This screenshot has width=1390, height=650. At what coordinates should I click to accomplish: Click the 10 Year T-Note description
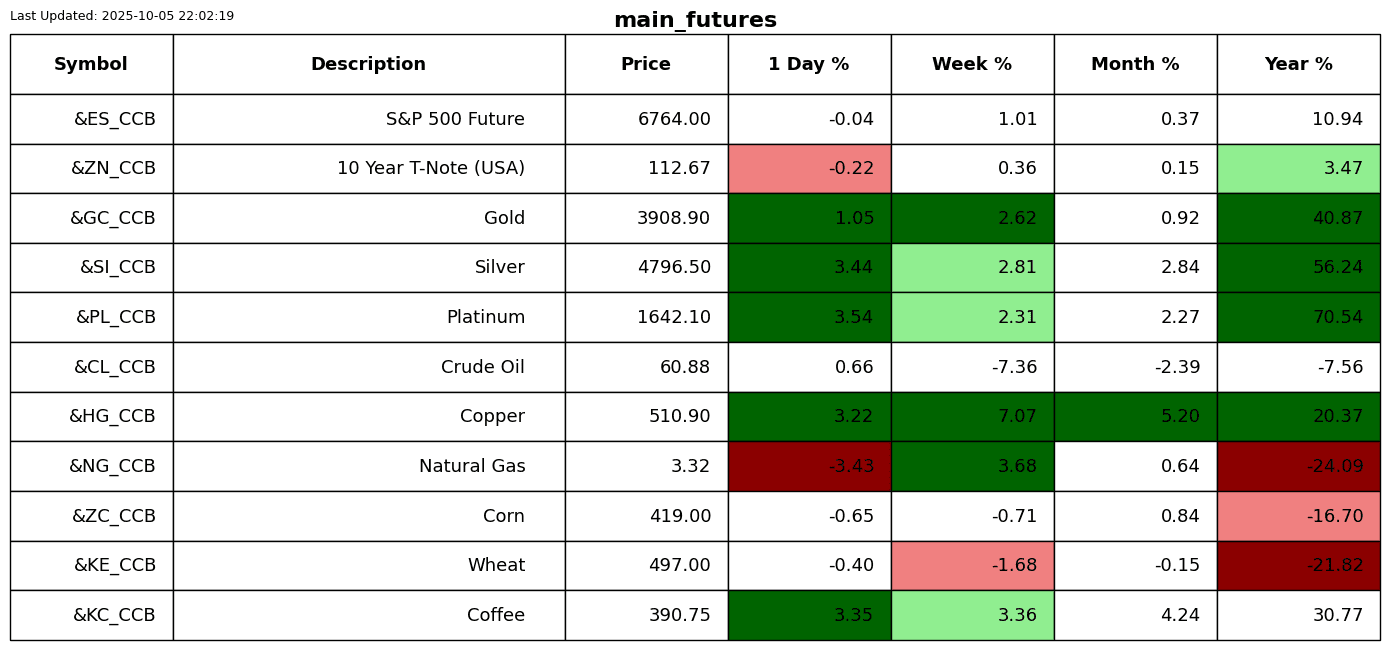(430, 168)
